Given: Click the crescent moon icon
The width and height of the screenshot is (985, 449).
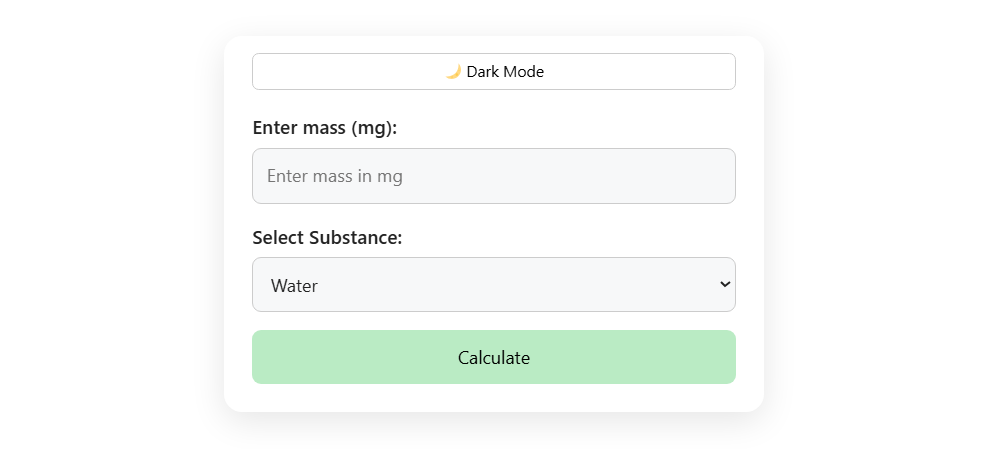Looking at the screenshot, I should click(x=453, y=72).
